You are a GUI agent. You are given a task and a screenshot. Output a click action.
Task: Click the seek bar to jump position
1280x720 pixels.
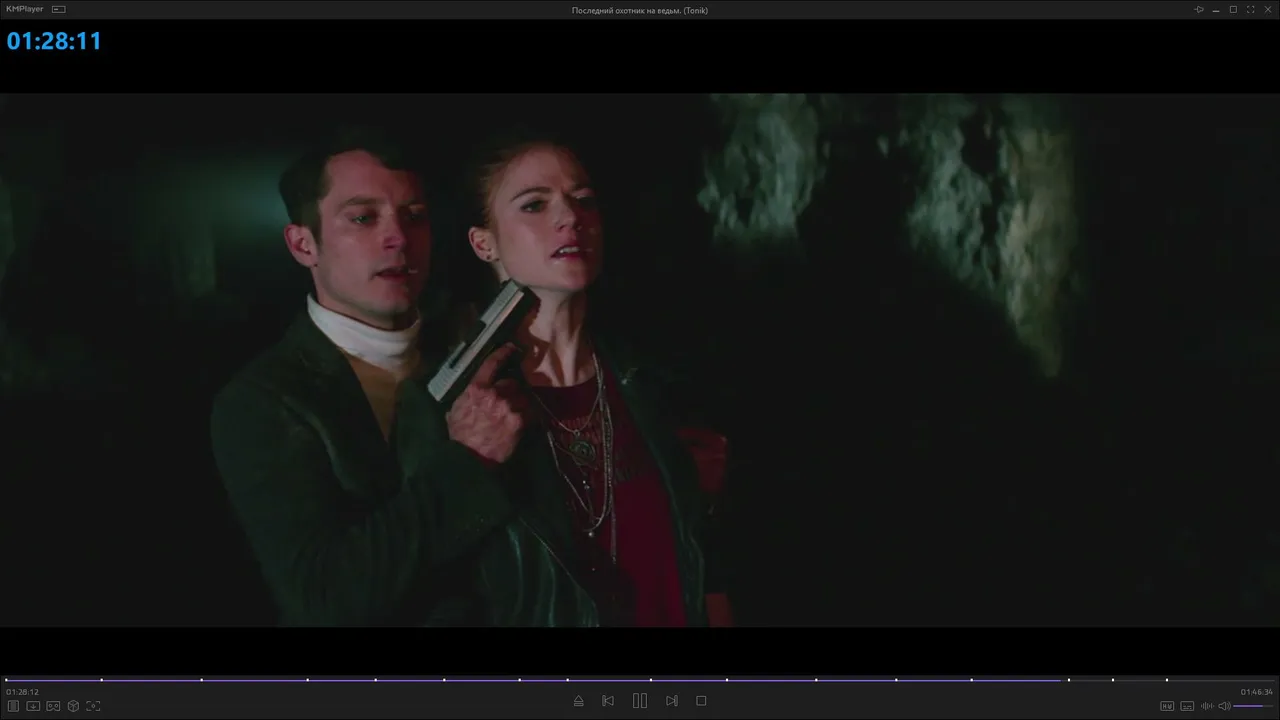tap(640, 680)
